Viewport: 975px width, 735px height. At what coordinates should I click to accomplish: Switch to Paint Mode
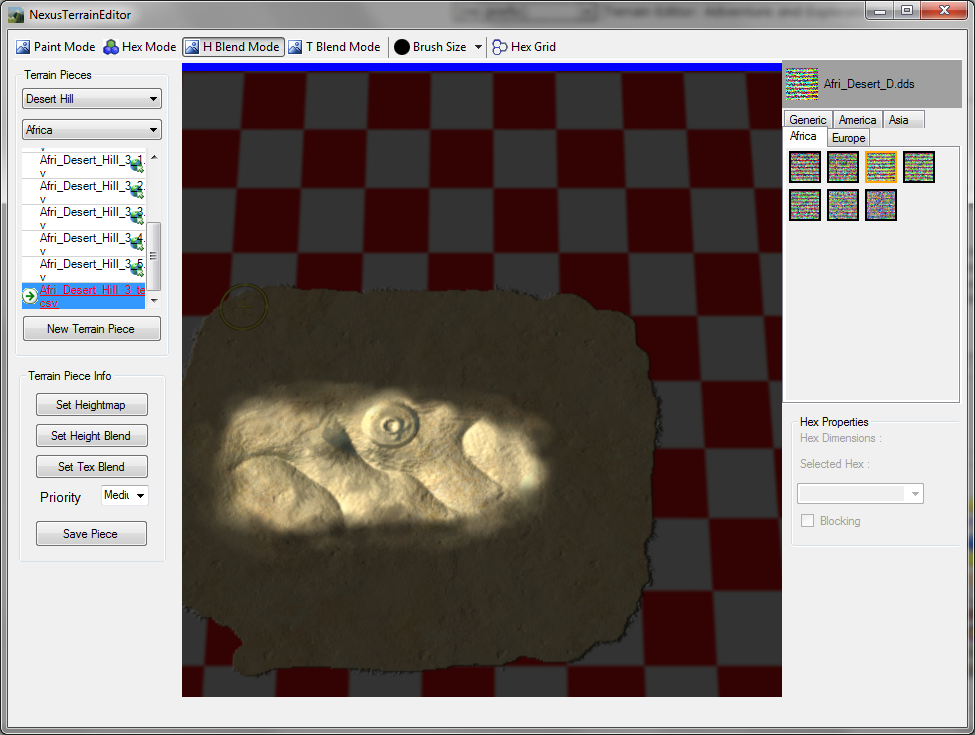55,47
